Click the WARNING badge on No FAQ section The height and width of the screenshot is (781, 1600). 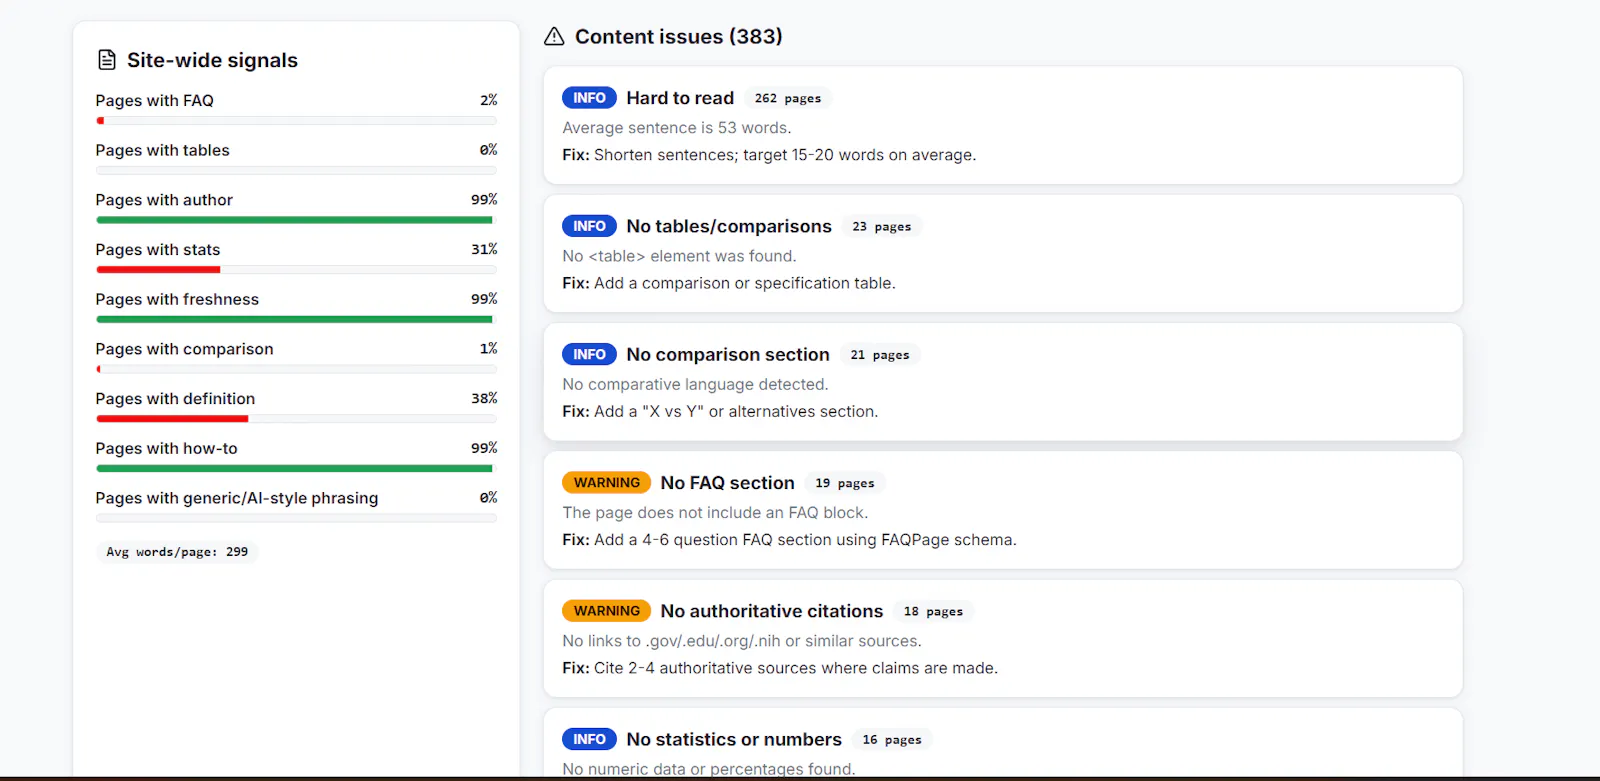click(x=606, y=483)
